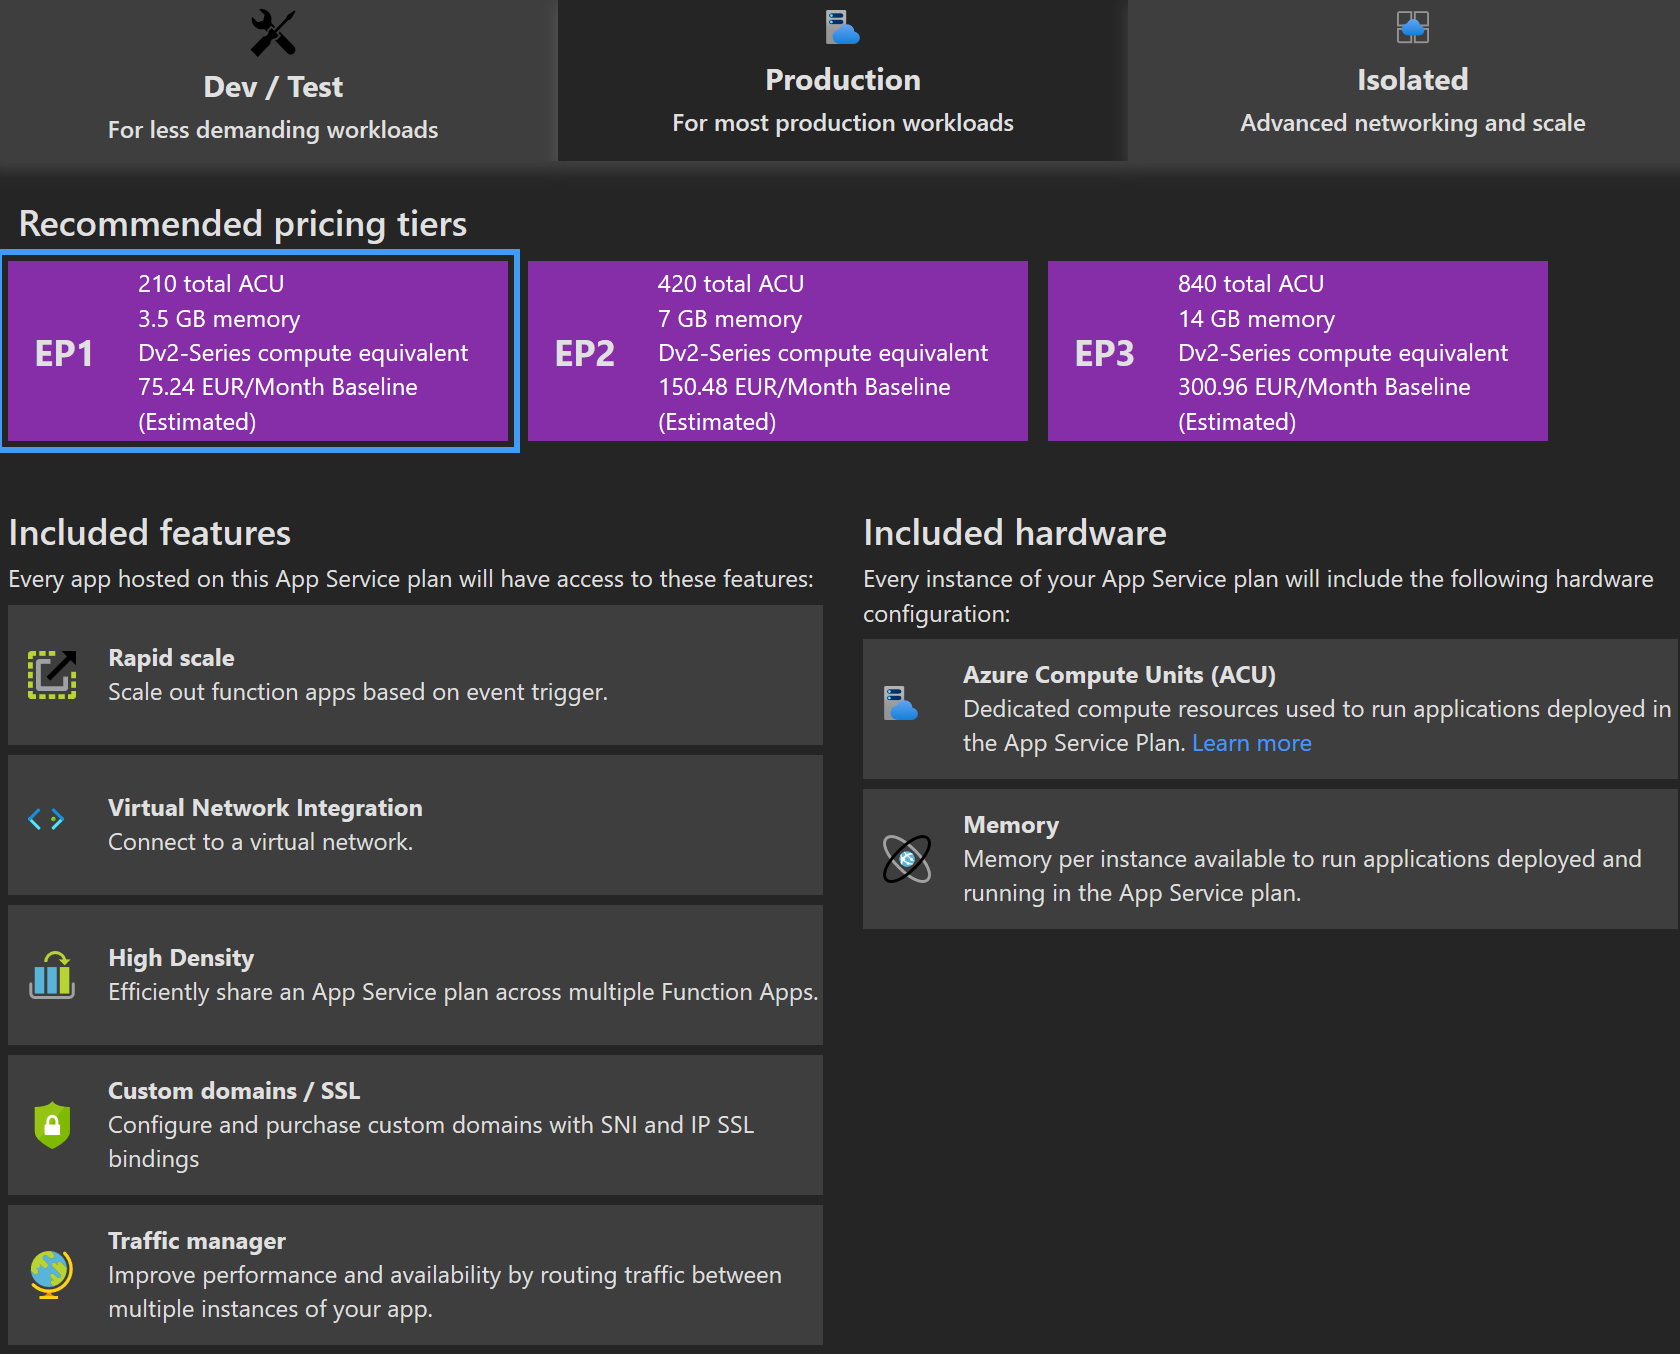Click 'Advanced networking and scale' subtitle
1680x1354 pixels.
point(1413,123)
